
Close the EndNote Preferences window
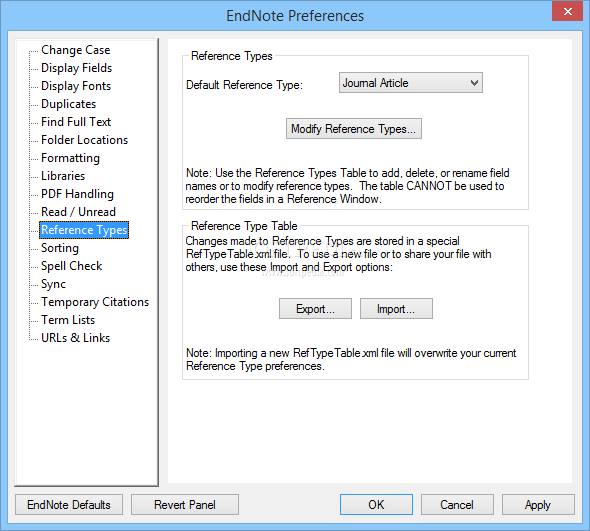pyautogui.click(x=567, y=11)
